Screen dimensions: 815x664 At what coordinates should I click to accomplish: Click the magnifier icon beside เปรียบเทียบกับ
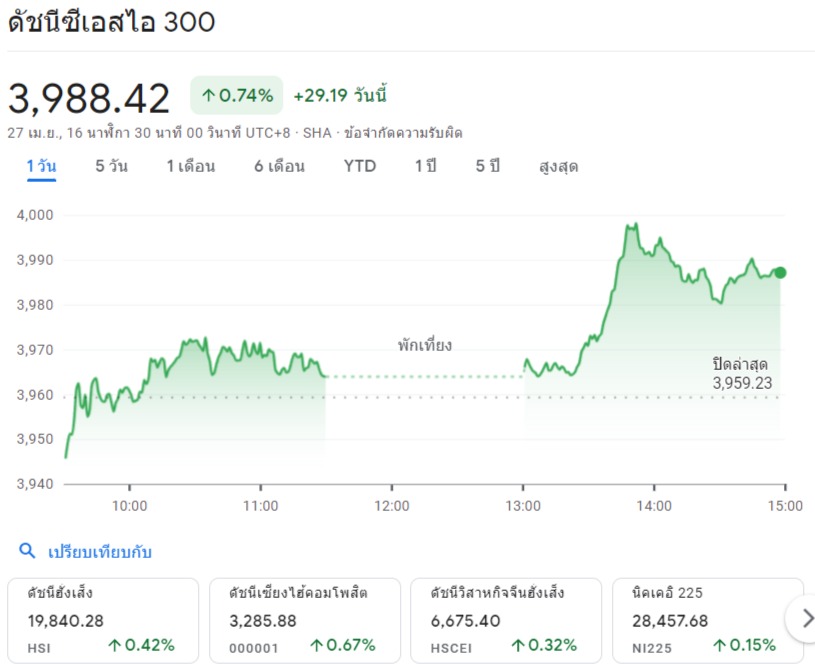point(27,551)
